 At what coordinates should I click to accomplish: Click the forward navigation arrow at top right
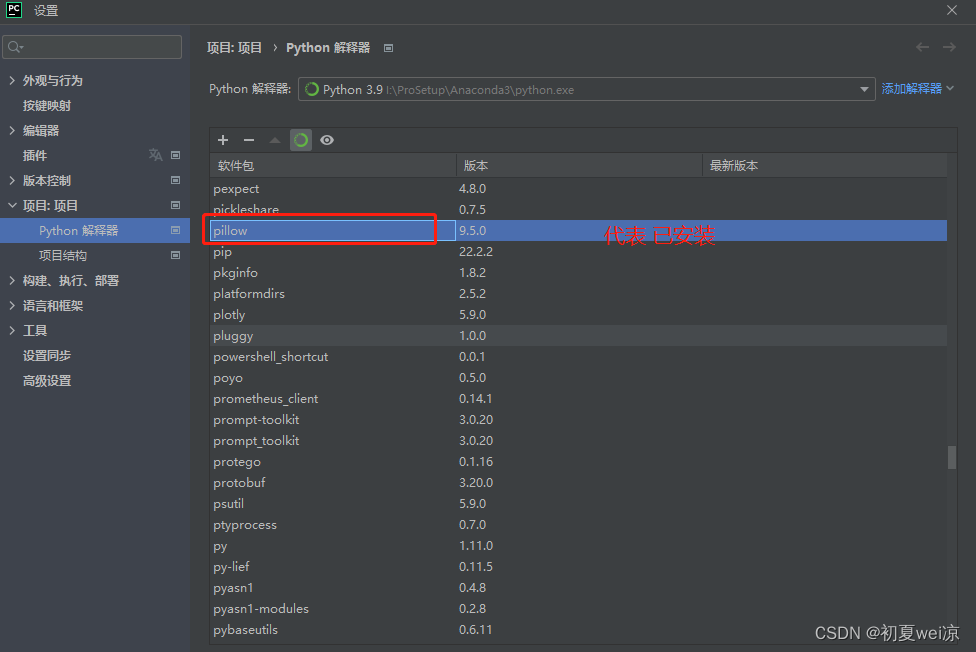948,47
